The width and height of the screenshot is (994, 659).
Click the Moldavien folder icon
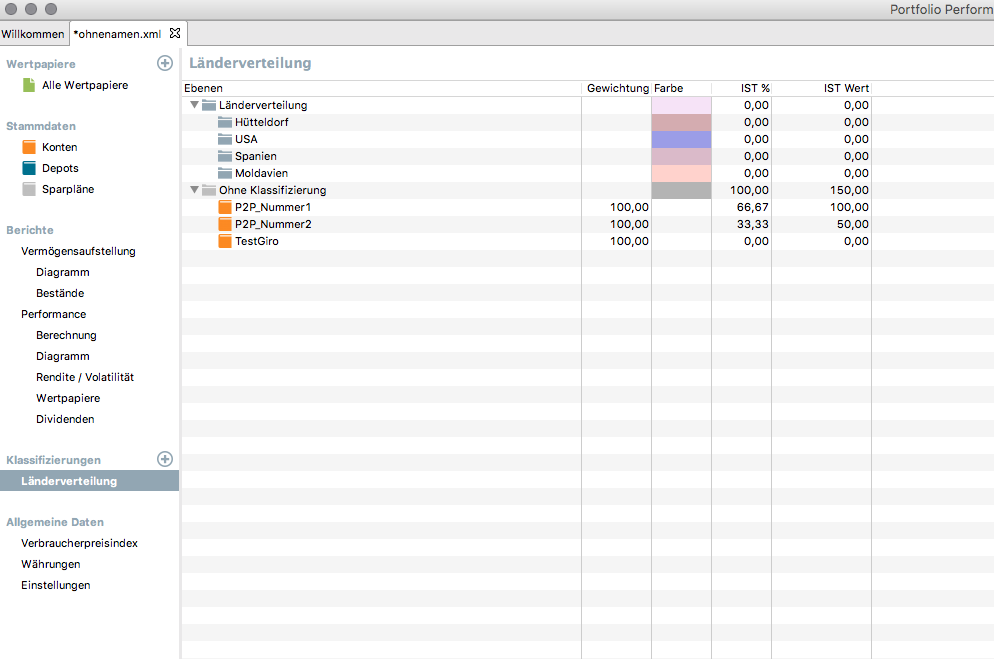click(x=225, y=174)
